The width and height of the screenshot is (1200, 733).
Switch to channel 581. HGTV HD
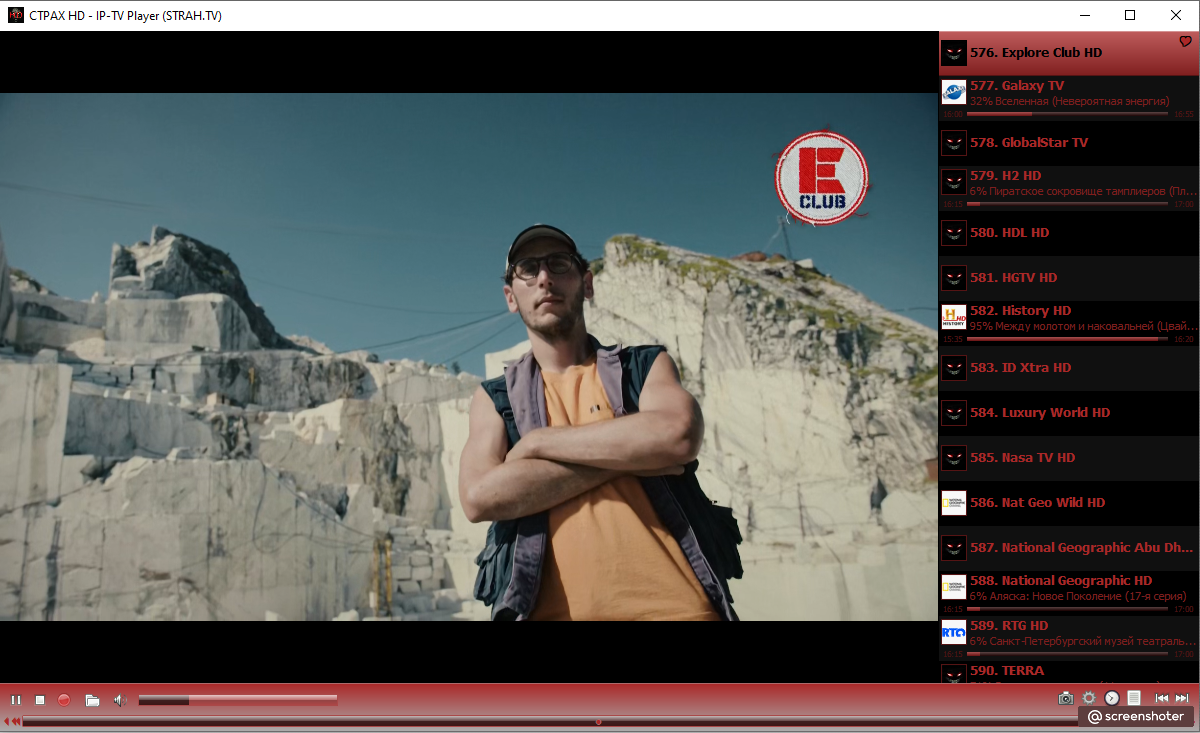point(1069,278)
